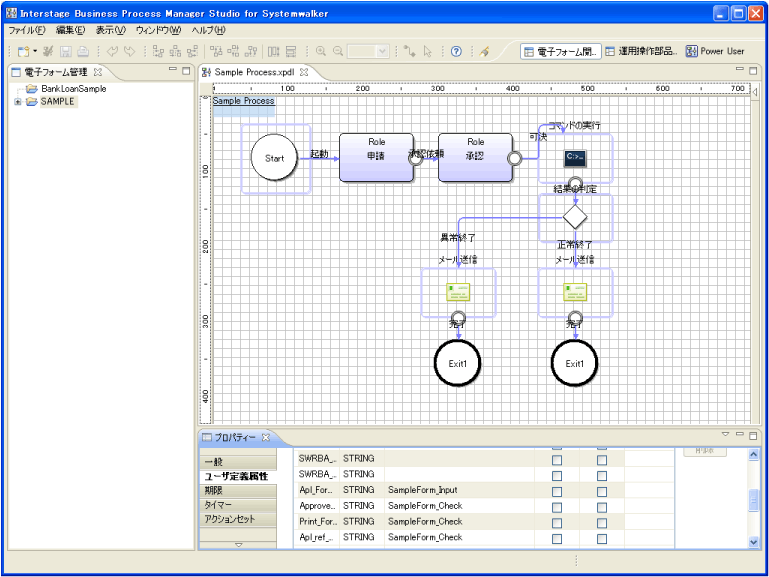
Task: Open the ウィンドウ(W) menu
Action: click(158, 30)
